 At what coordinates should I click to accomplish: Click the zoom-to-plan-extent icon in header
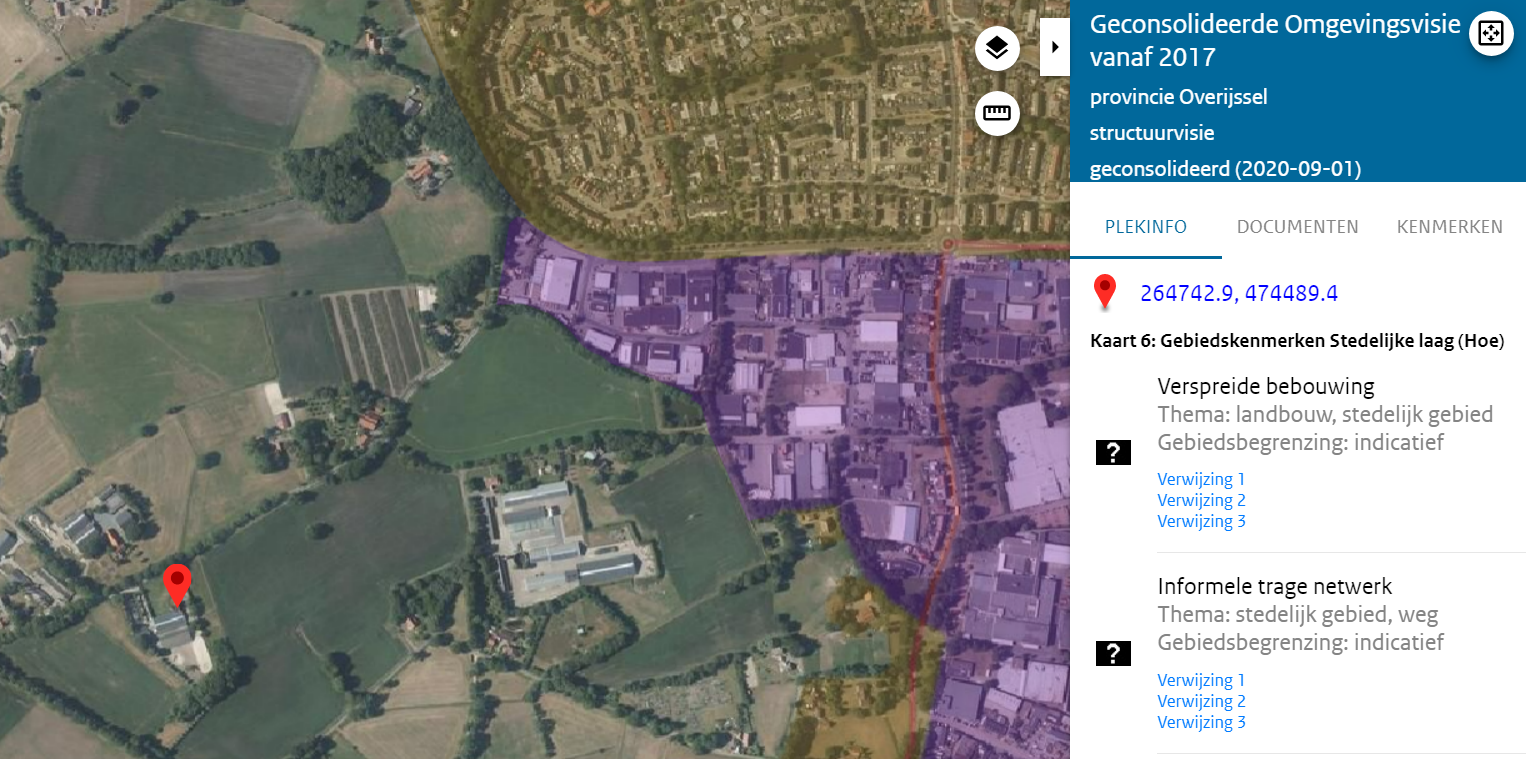(x=1490, y=33)
